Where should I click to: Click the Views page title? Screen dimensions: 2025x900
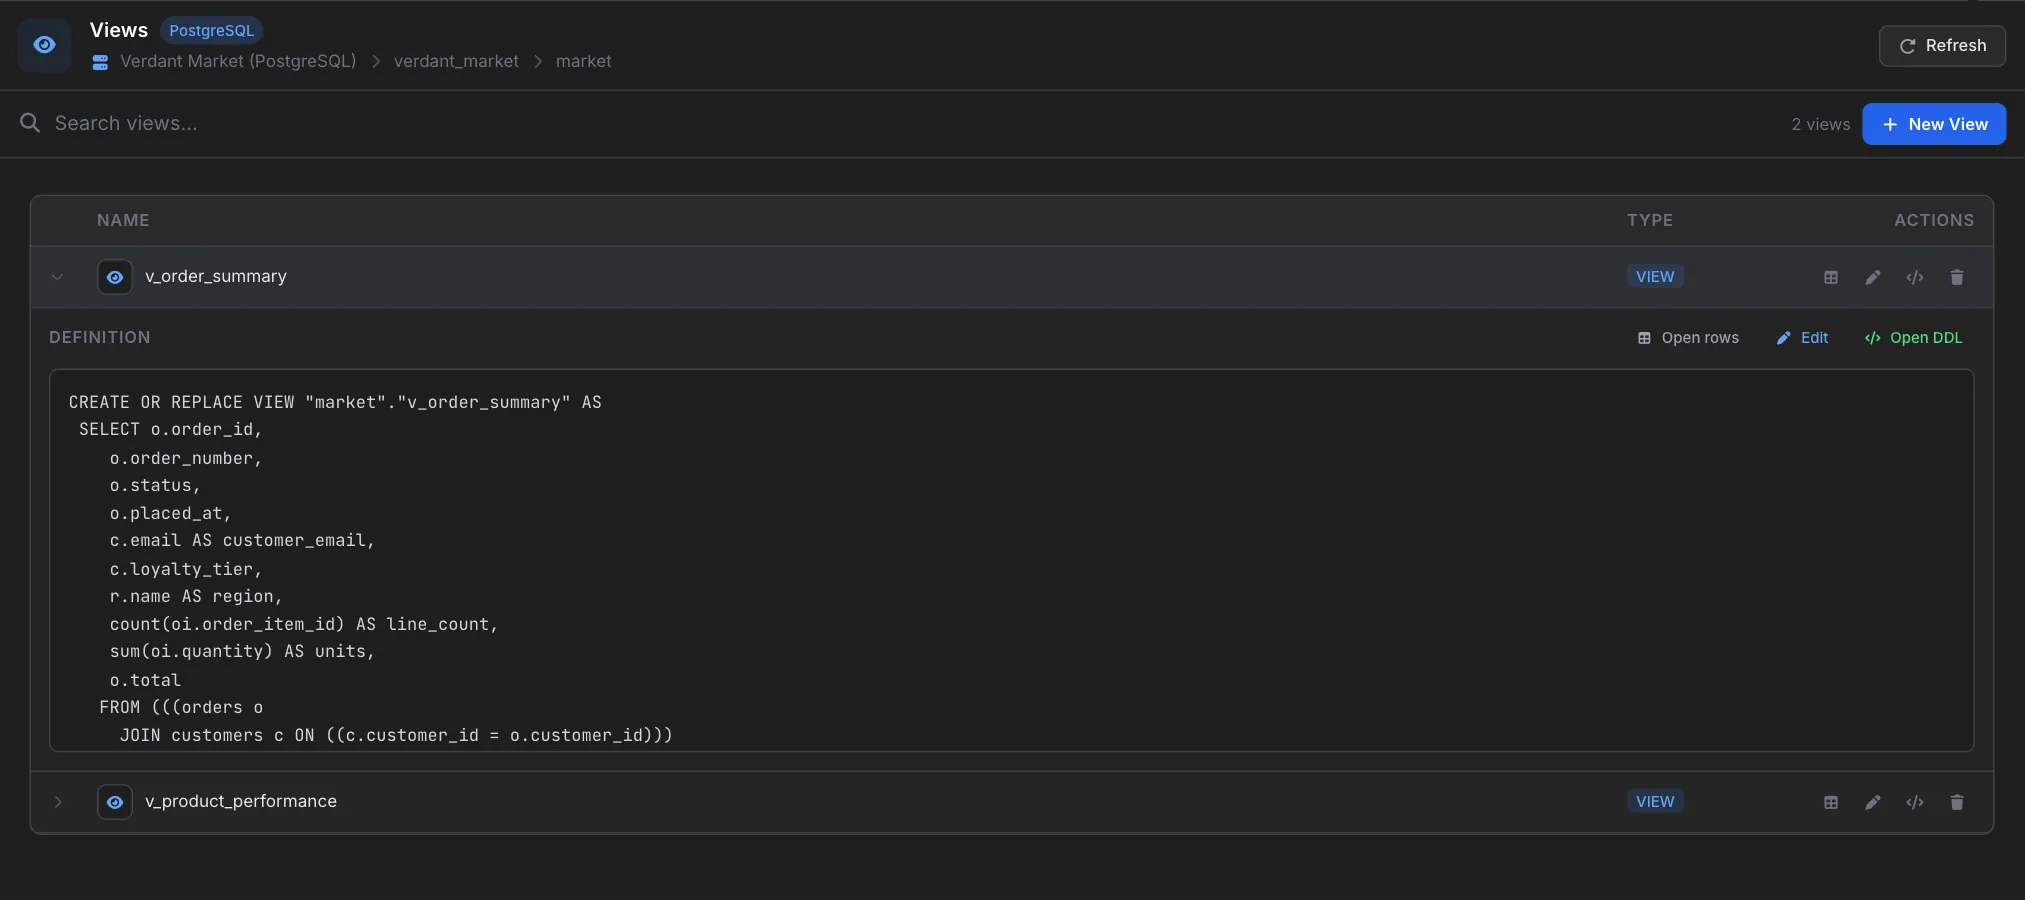click(118, 30)
